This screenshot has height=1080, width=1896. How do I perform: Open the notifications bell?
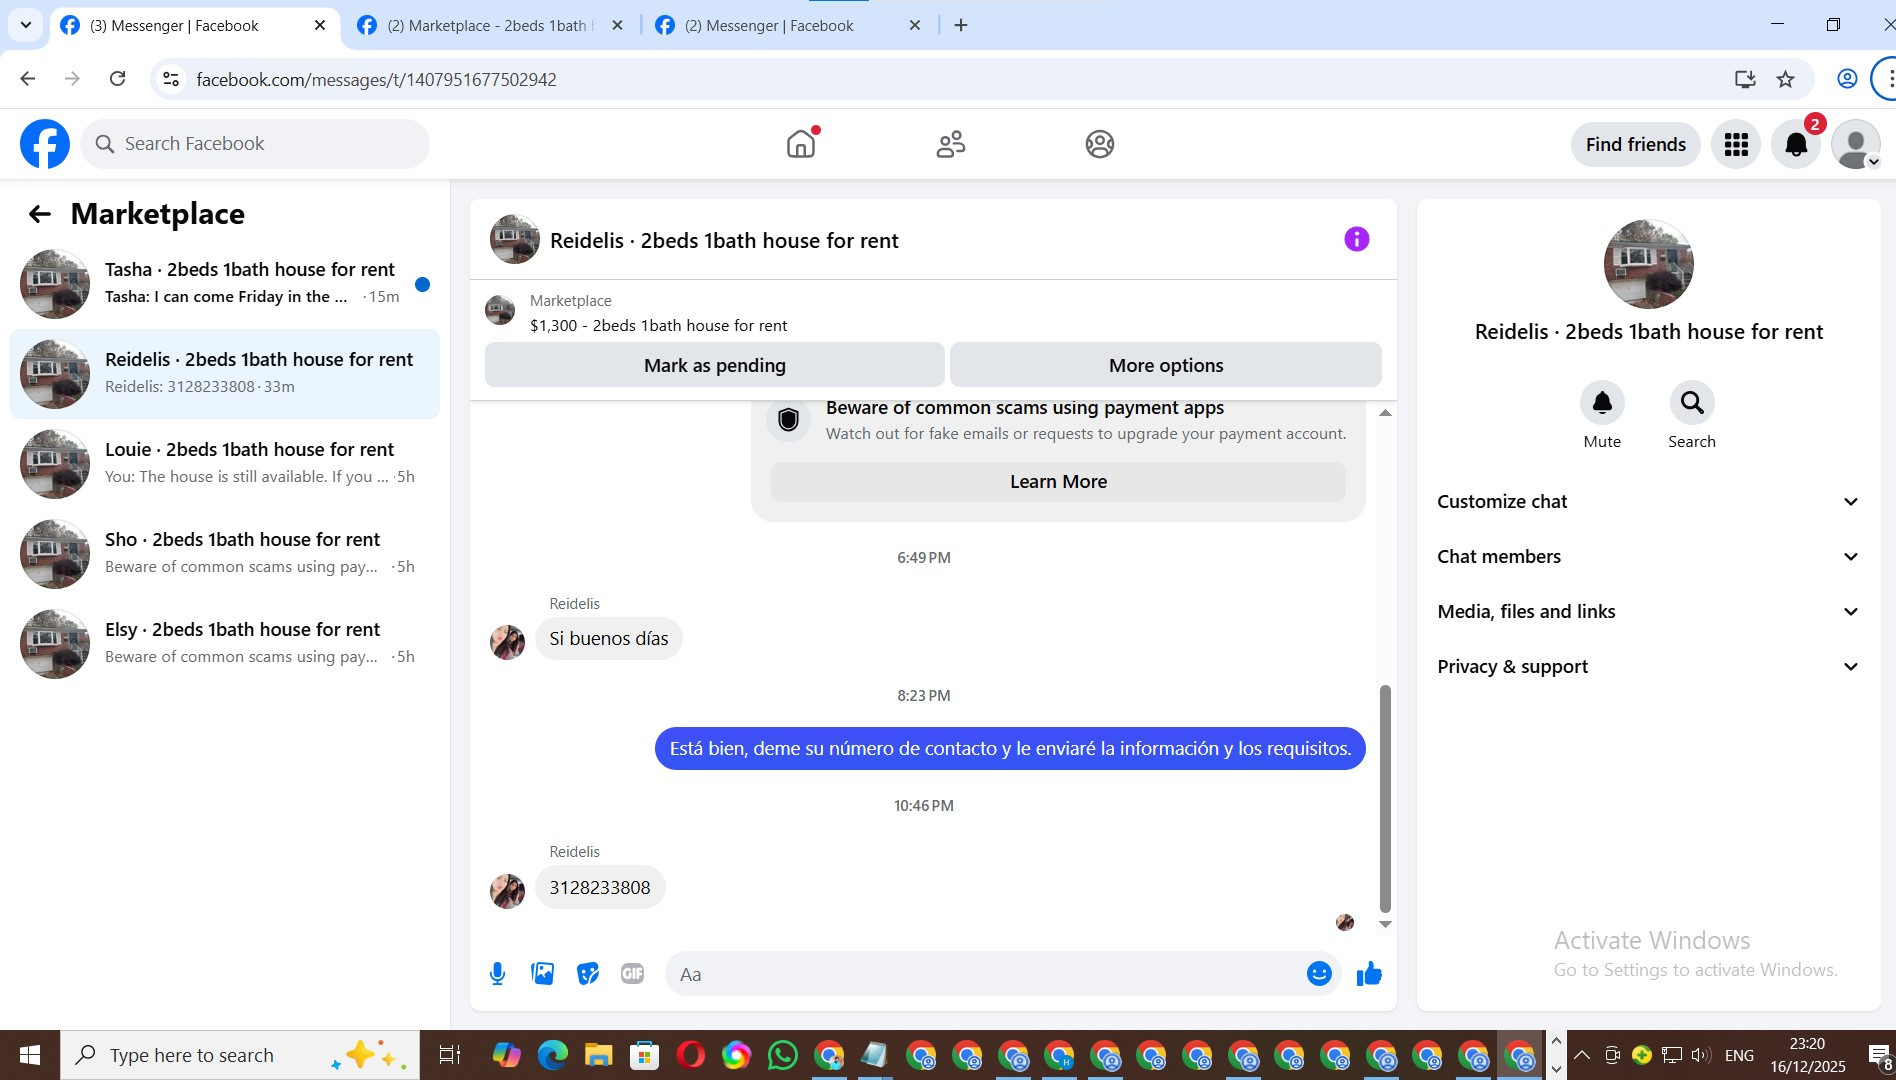point(1796,144)
